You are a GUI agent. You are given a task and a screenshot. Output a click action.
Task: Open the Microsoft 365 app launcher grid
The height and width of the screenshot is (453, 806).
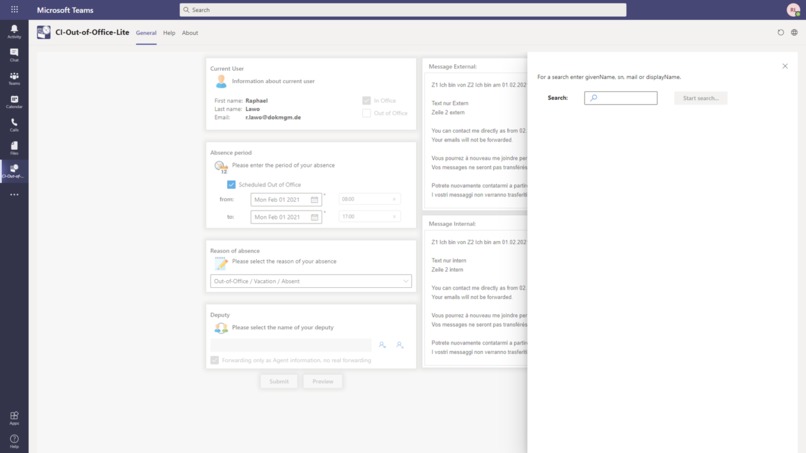[x=14, y=9]
